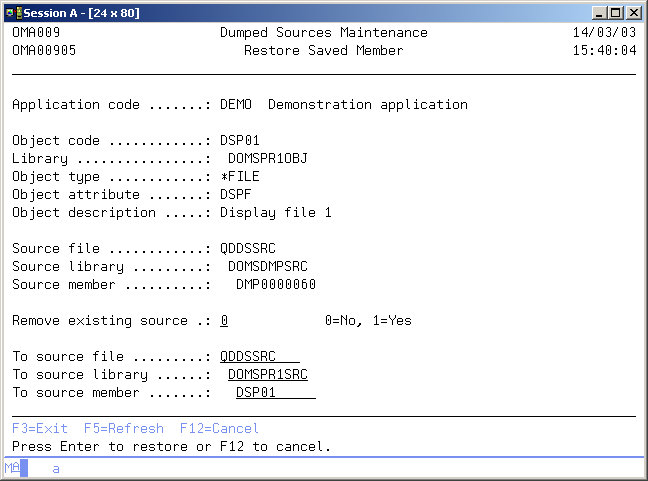Minimize the Session A window
This screenshot has height=481, width=648.
[598, 12]
